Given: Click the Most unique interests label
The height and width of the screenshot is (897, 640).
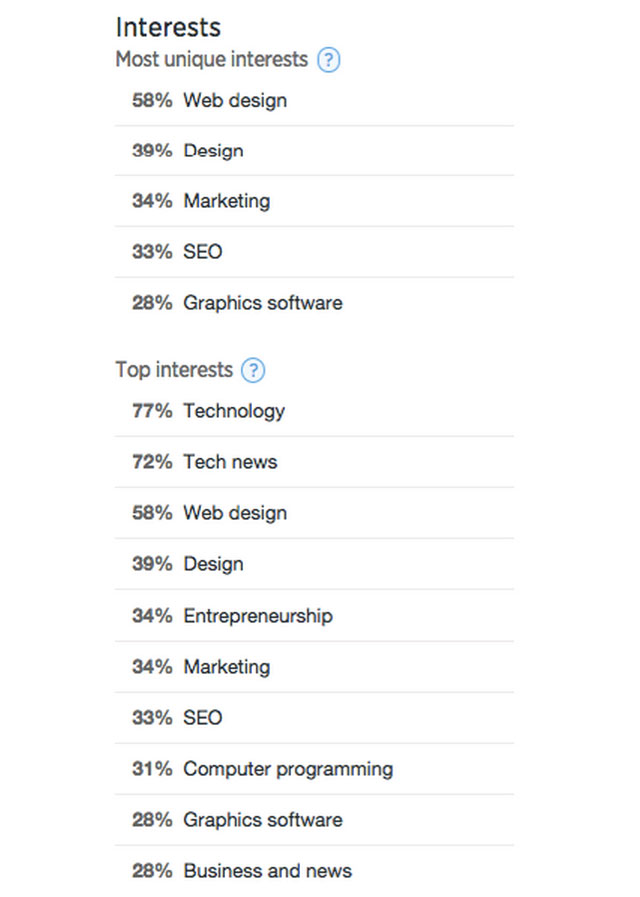Looking at the screenshot, I should 211,60.
